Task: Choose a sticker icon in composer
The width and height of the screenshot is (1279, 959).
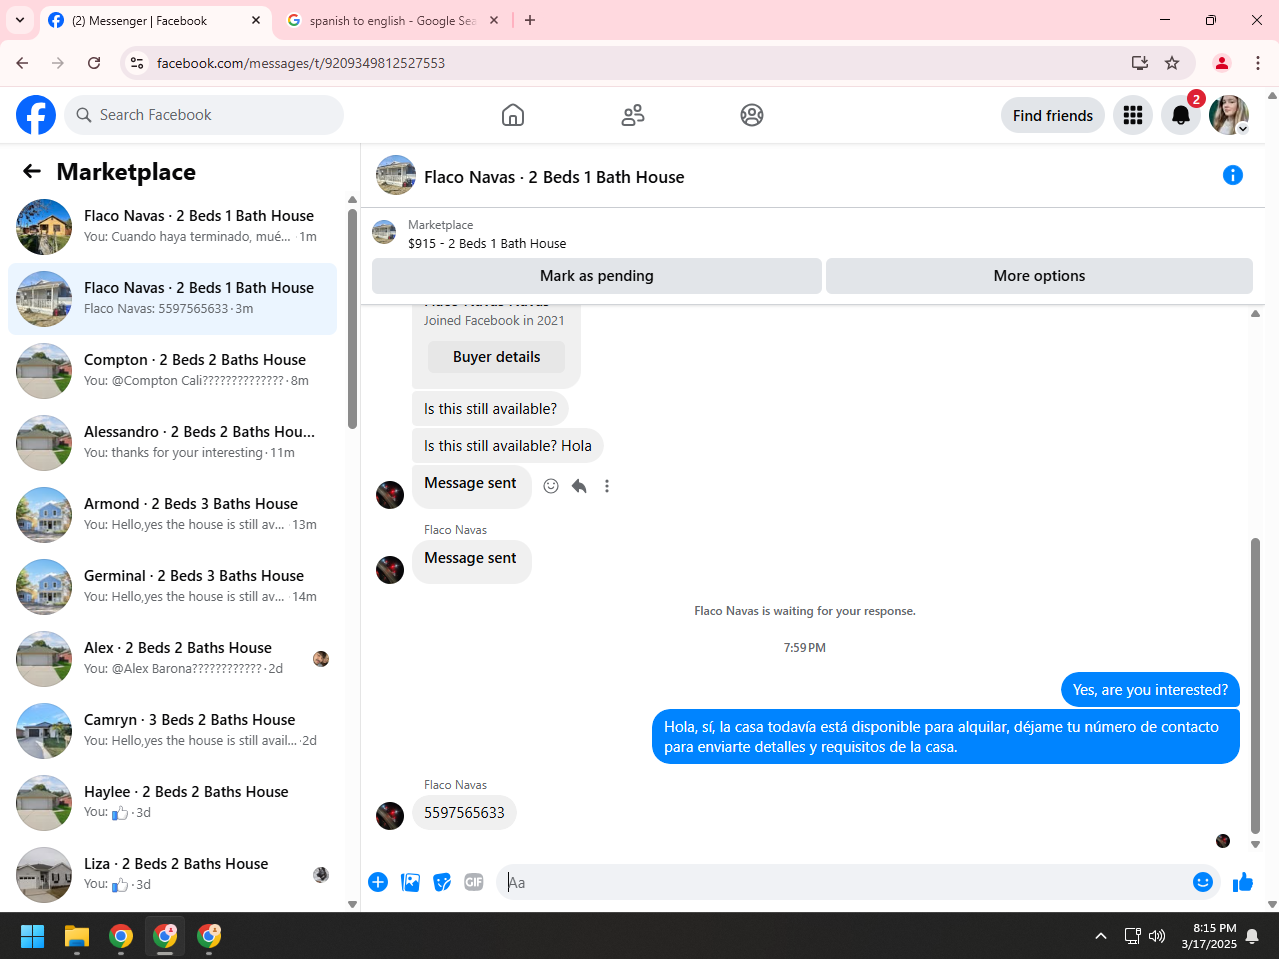Action: (x=442, y=882)
